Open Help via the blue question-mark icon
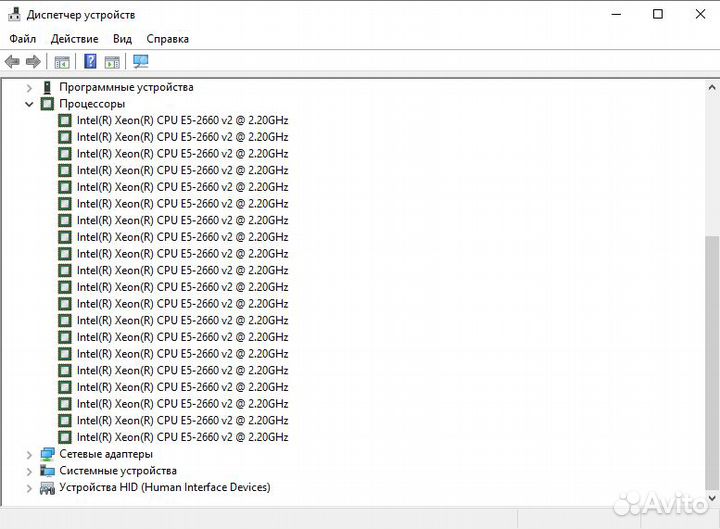The height and width of the screenshot is (529, 720). click(x=90, y=61)
